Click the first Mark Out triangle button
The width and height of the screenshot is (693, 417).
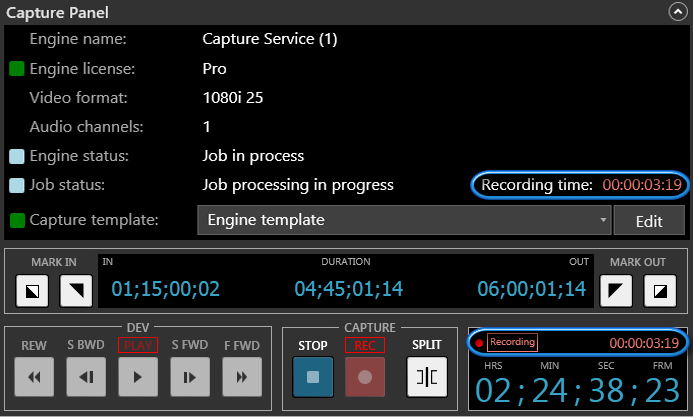coord(616,291)
